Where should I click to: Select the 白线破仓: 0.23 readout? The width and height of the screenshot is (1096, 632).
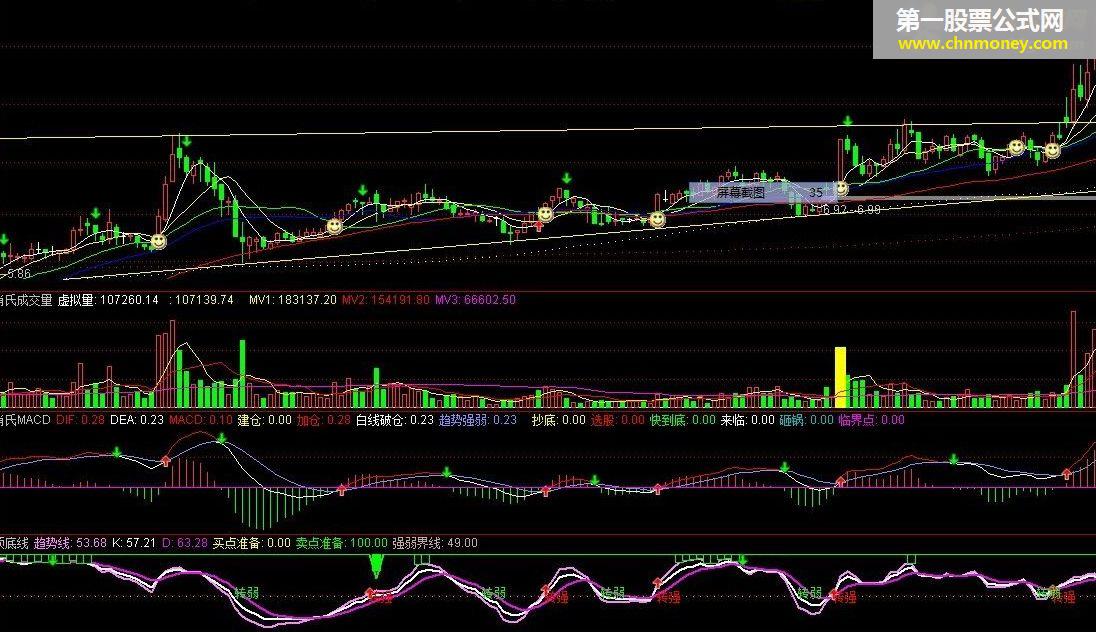pos(395,420)
